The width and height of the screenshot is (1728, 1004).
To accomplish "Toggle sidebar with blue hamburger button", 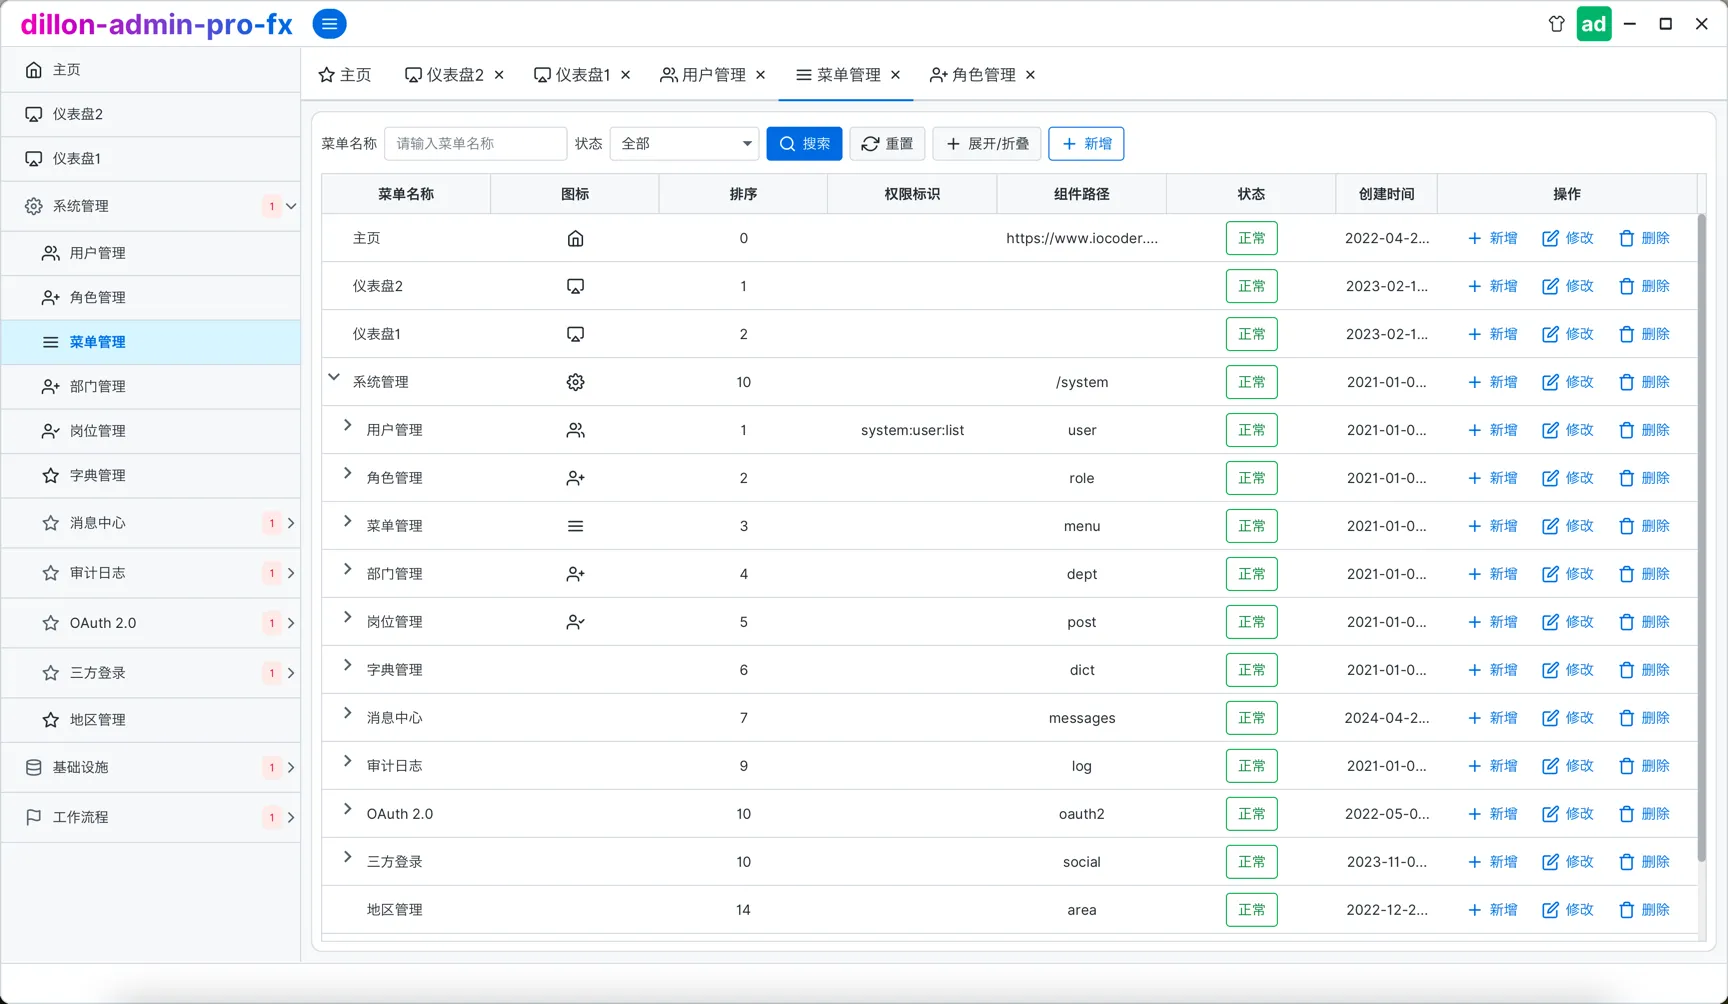I will pyautogui.click(x=329, y=24).
